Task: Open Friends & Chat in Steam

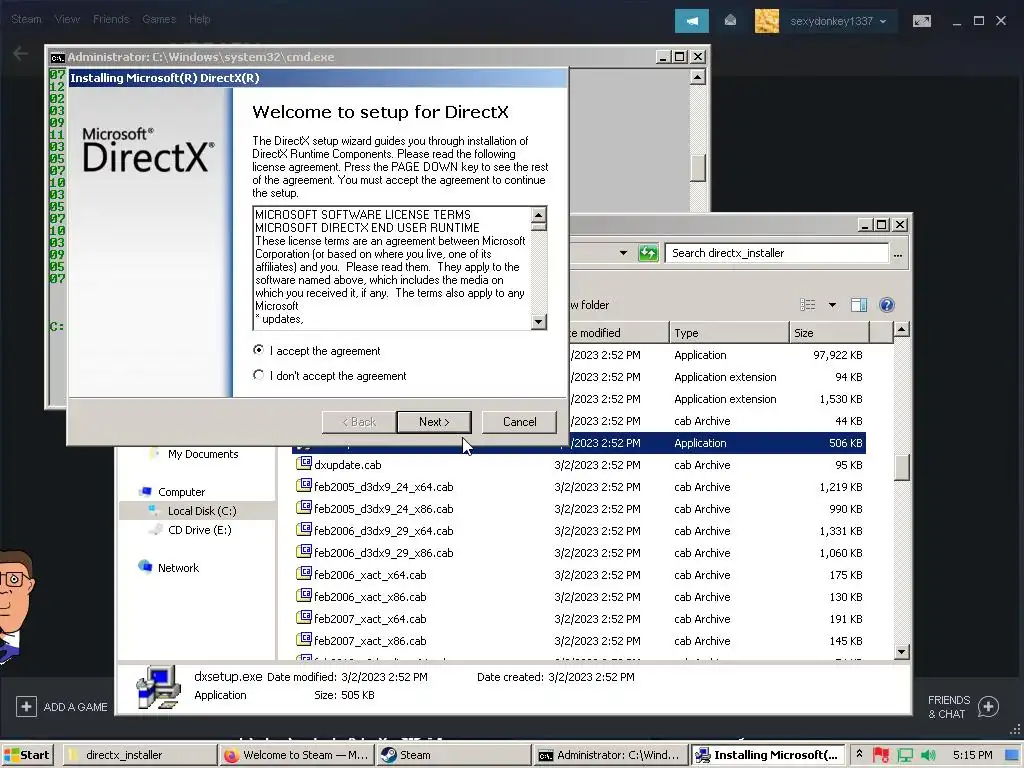Action: [948, 707]
